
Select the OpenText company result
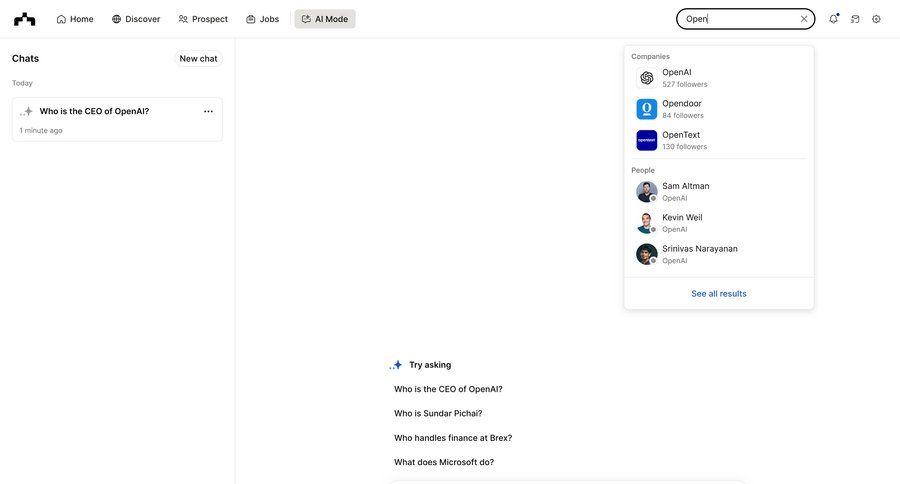[x=719, y=140]
